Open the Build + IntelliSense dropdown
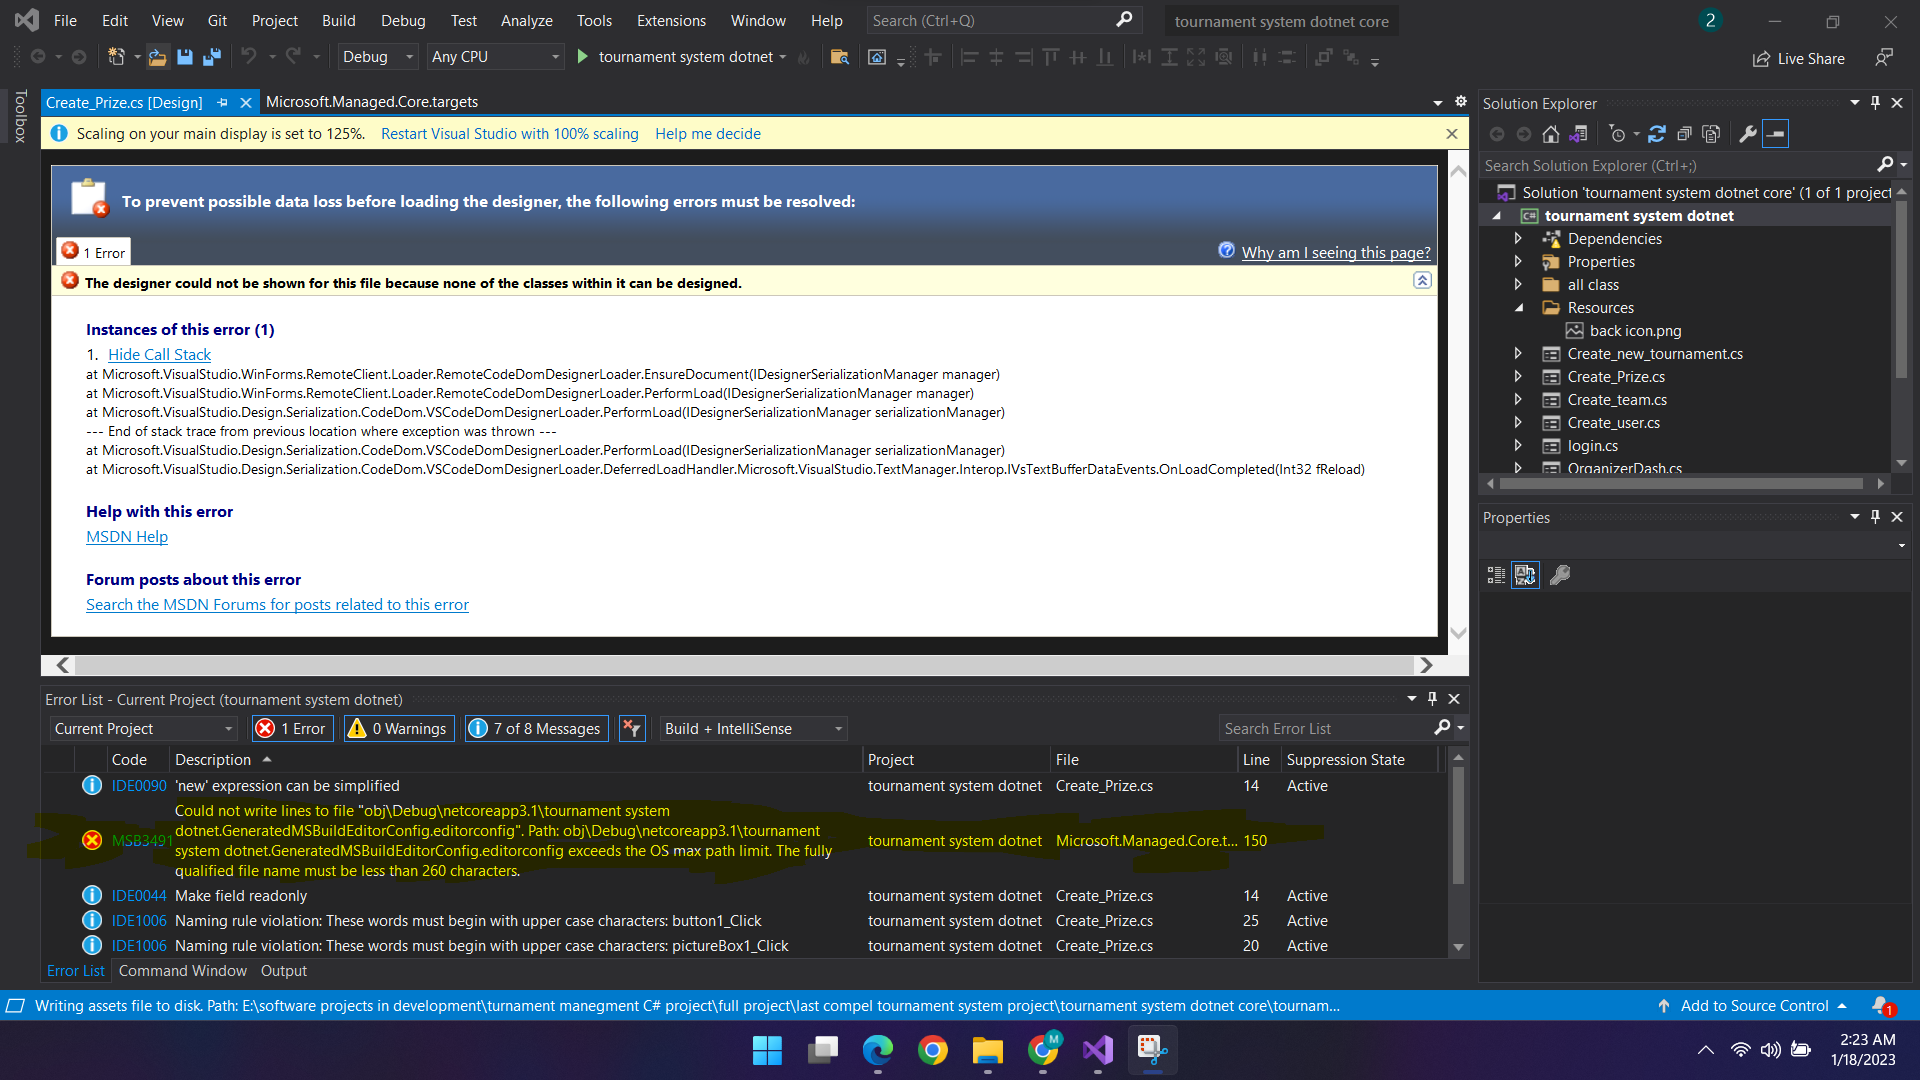Image resolution: width=1920 pixels, height=1080 pixels. pos(753,729)
